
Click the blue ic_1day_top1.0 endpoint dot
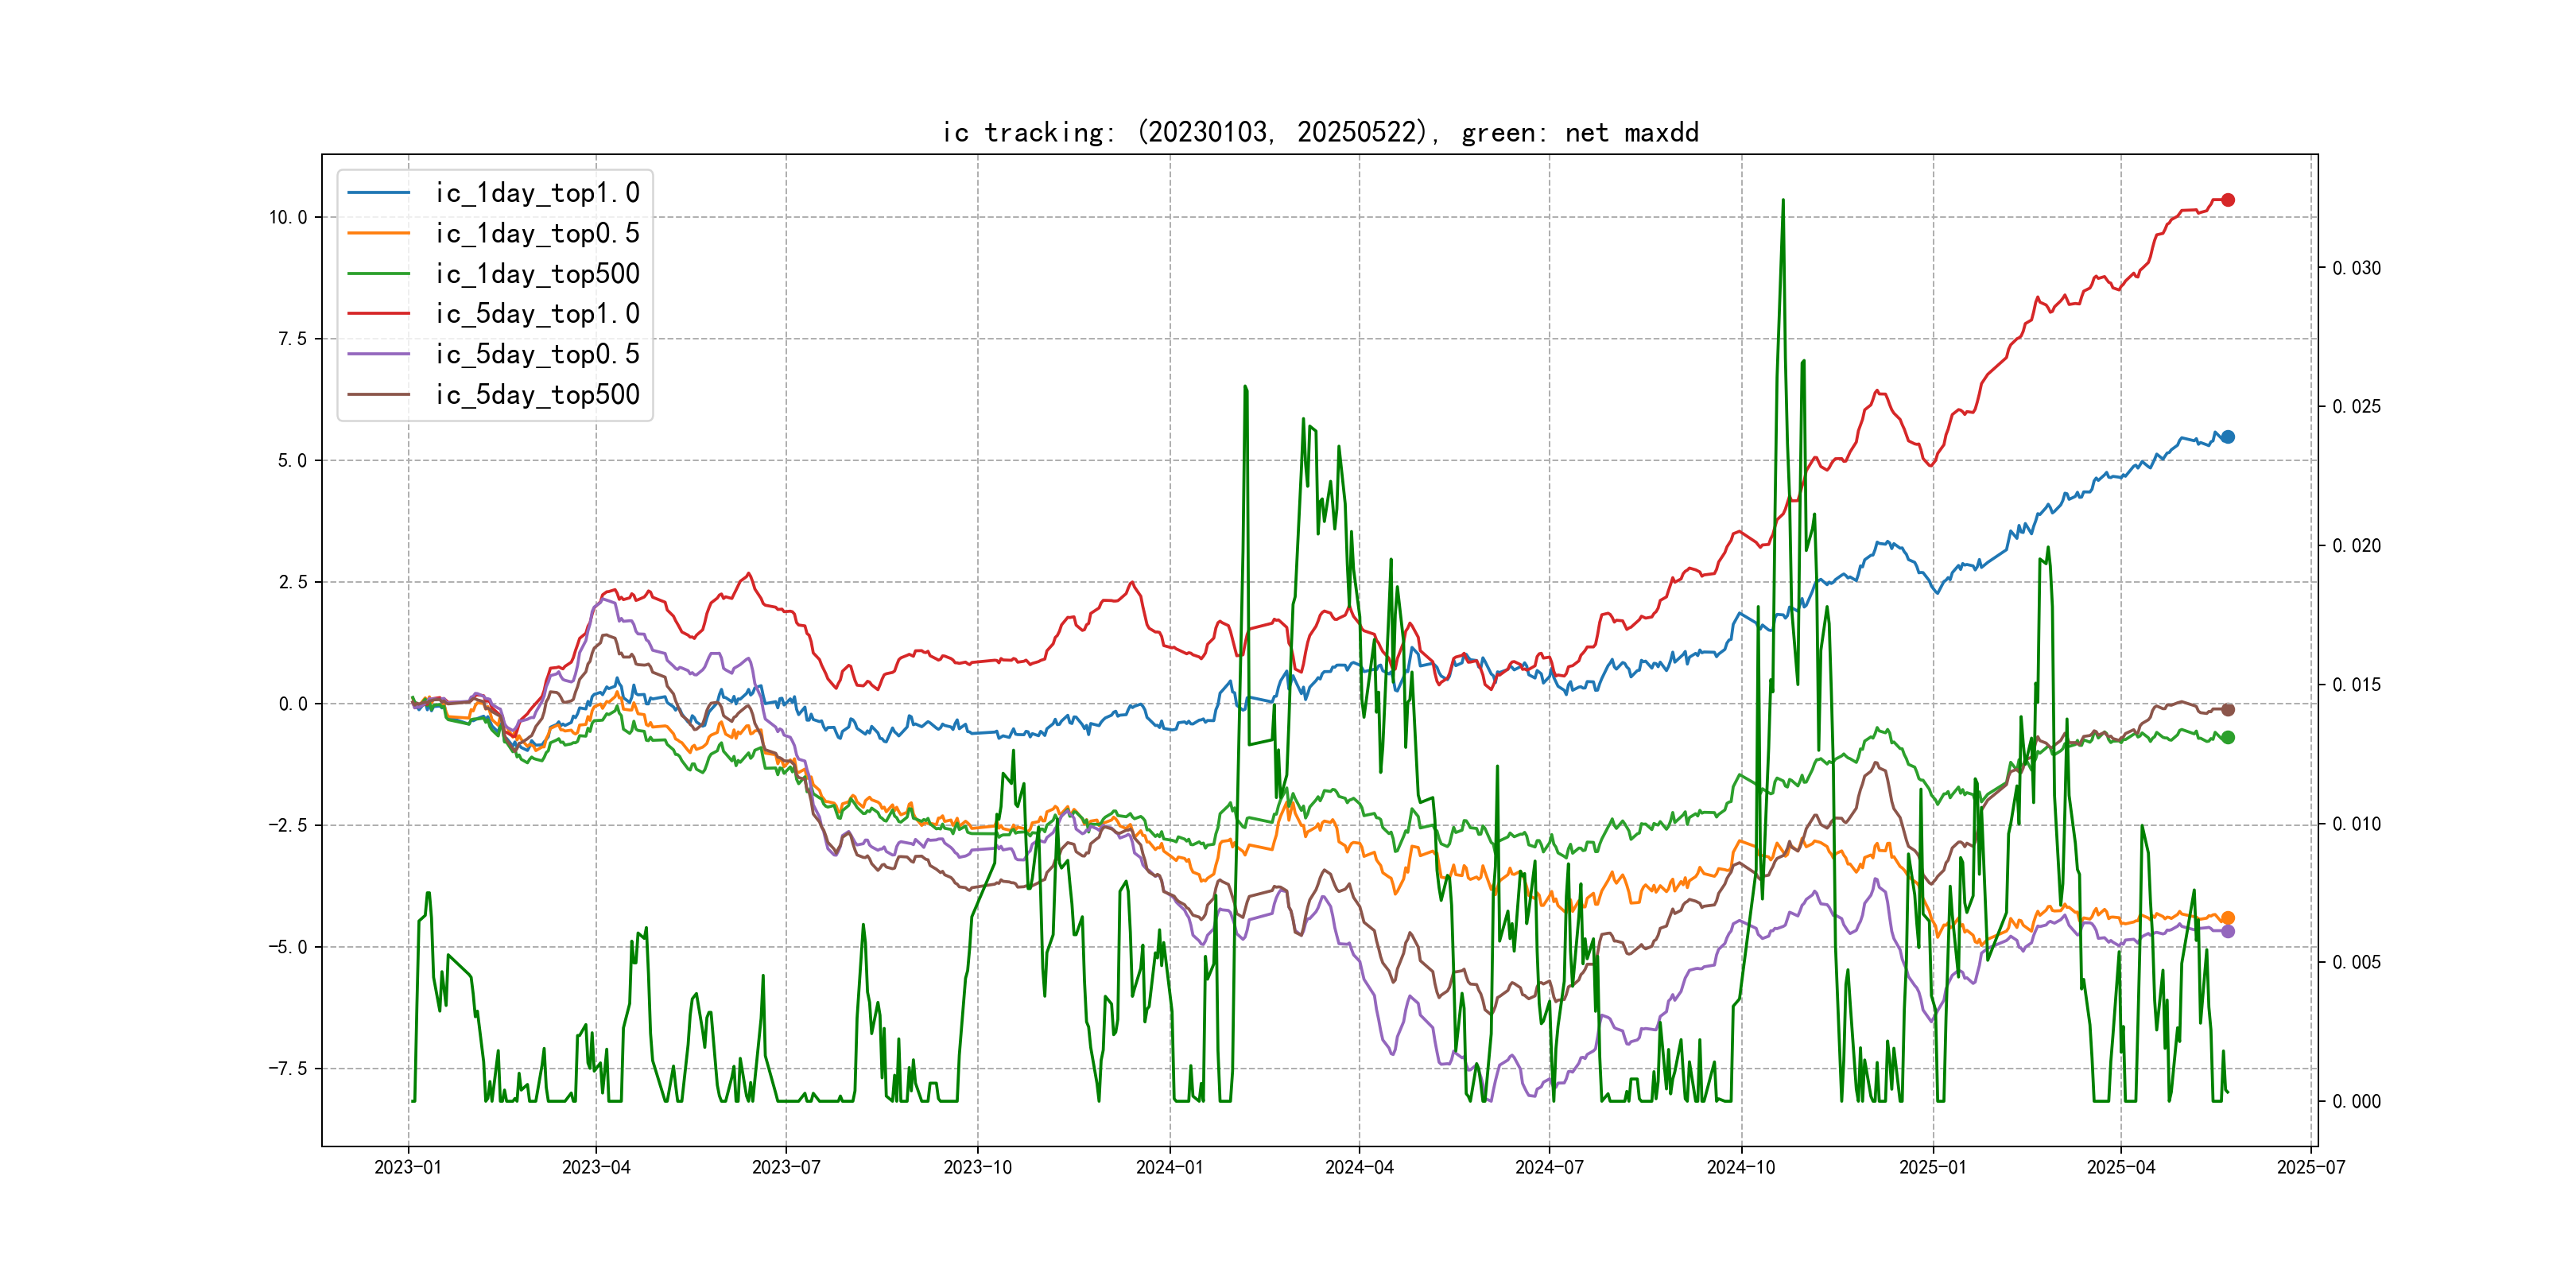point(2227,437)
